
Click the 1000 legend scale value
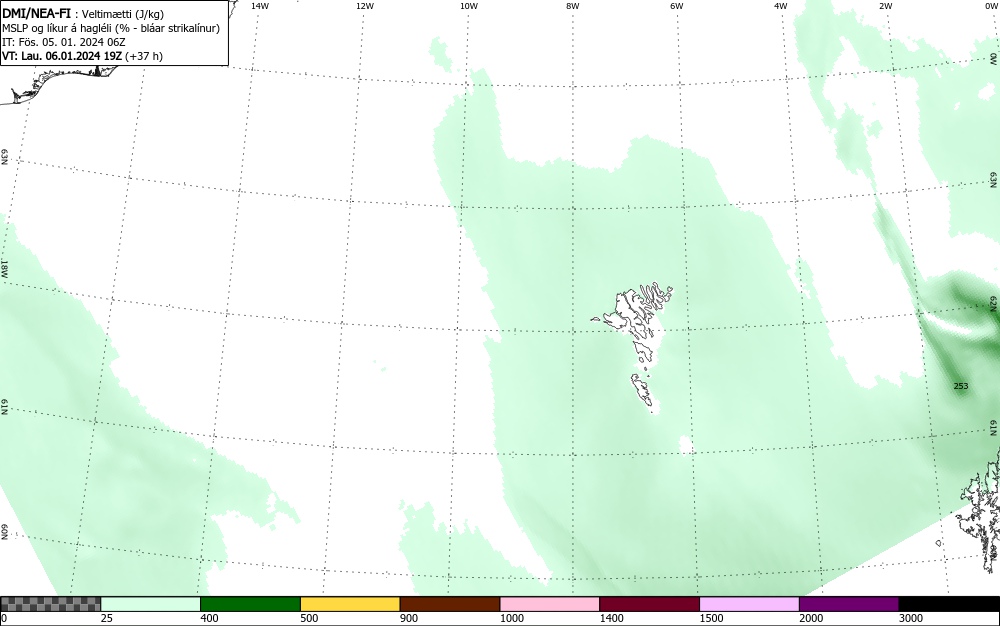click(x=512, y=618)
